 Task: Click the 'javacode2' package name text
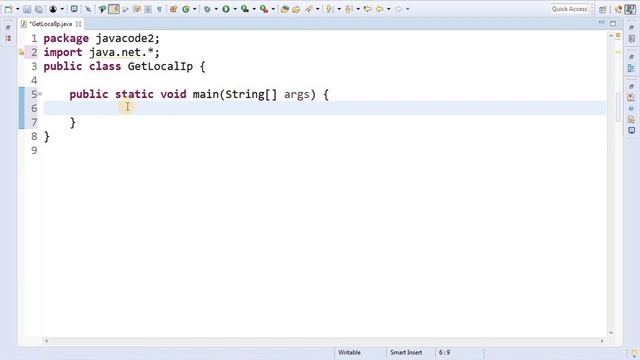click(124, 39)
